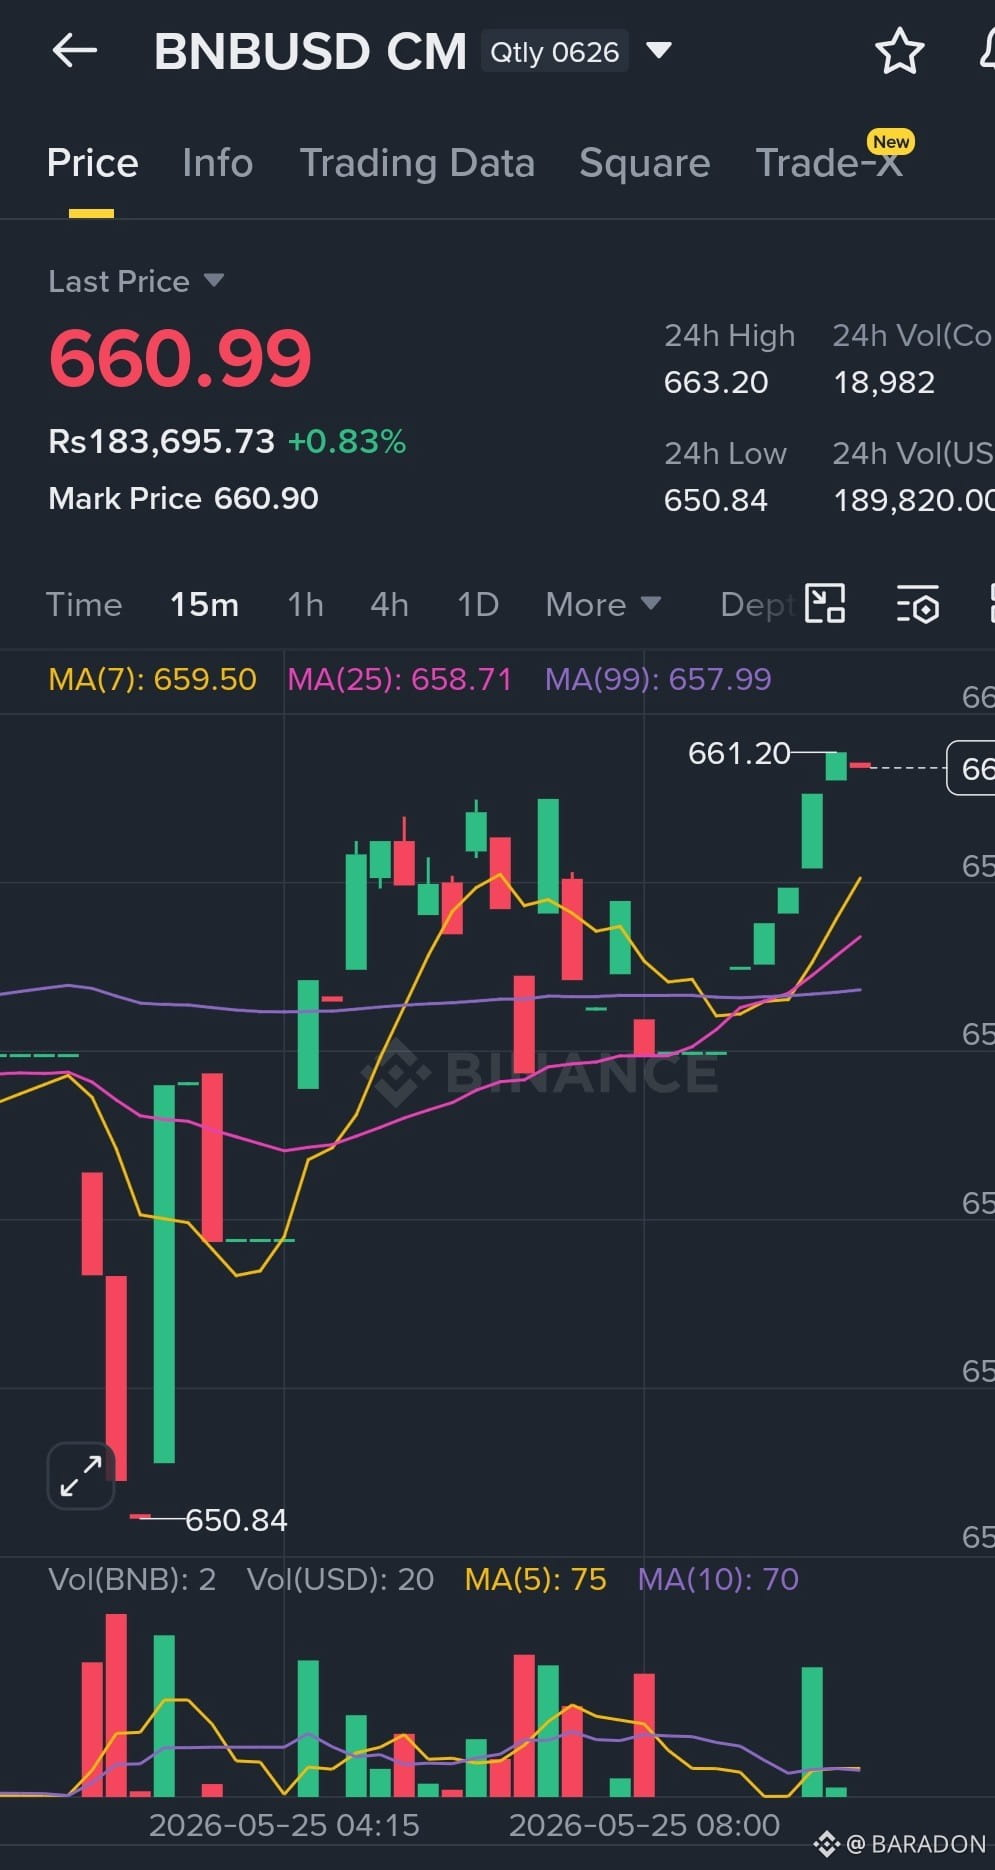Tap the BNBUSD CM pair title
The image size is (995, 1870).
tap(310, 51)
